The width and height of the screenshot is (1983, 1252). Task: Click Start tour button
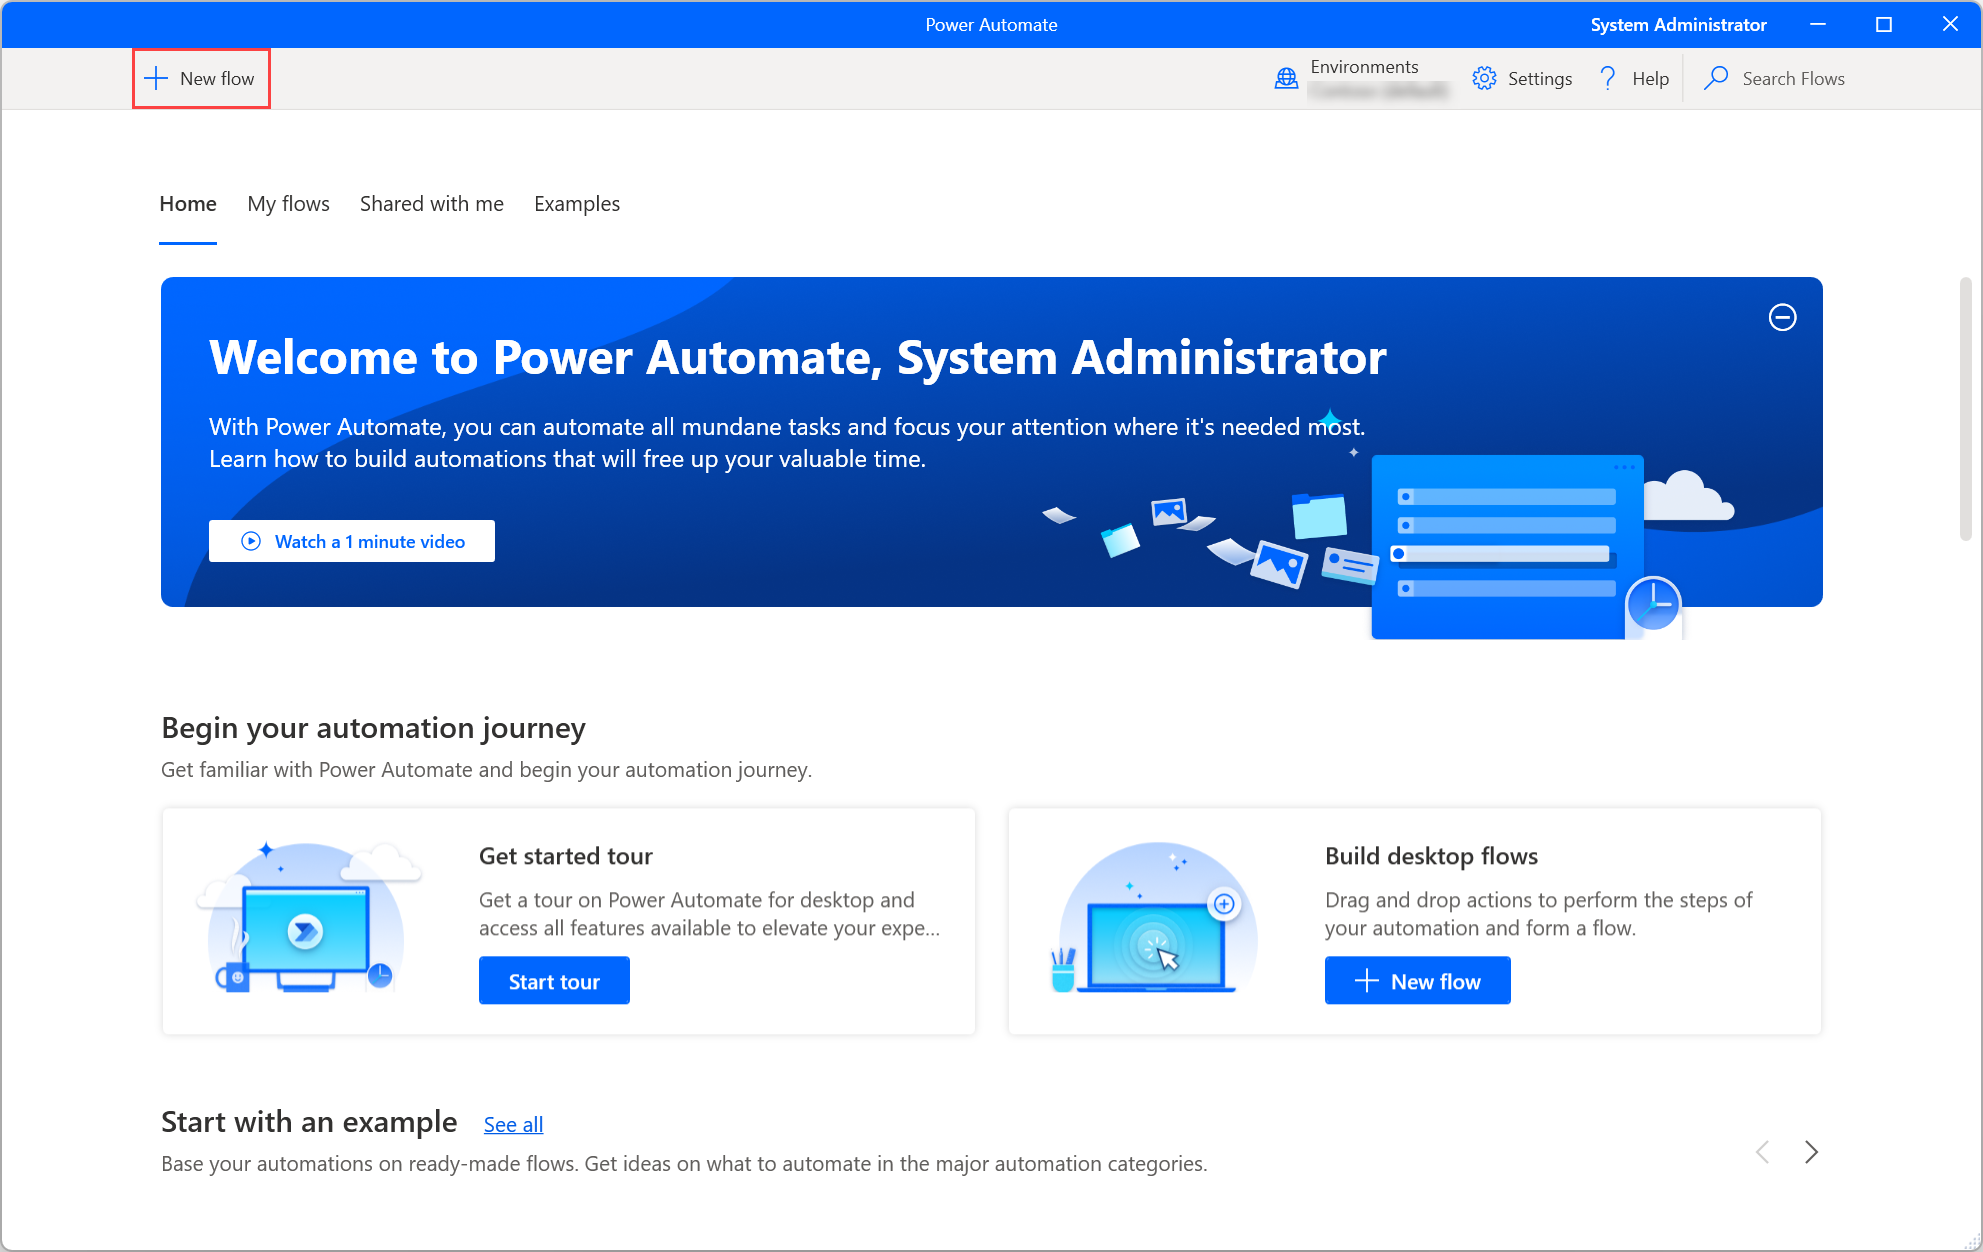(555, 981)
